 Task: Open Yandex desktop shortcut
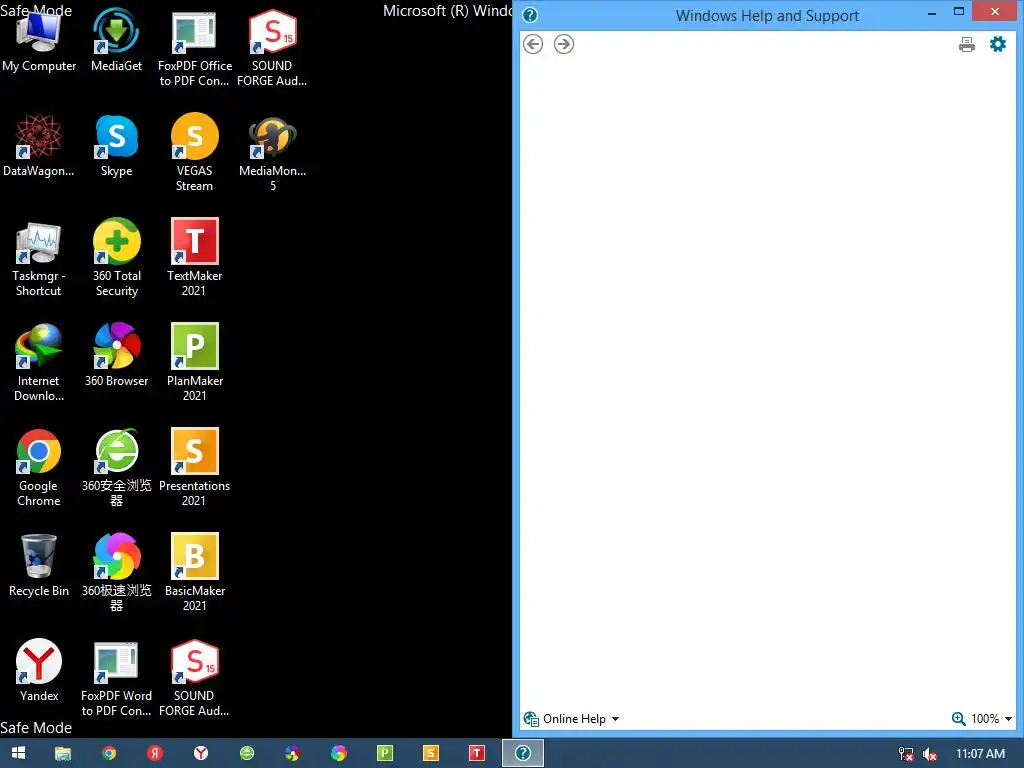click(x=39, y=671)
